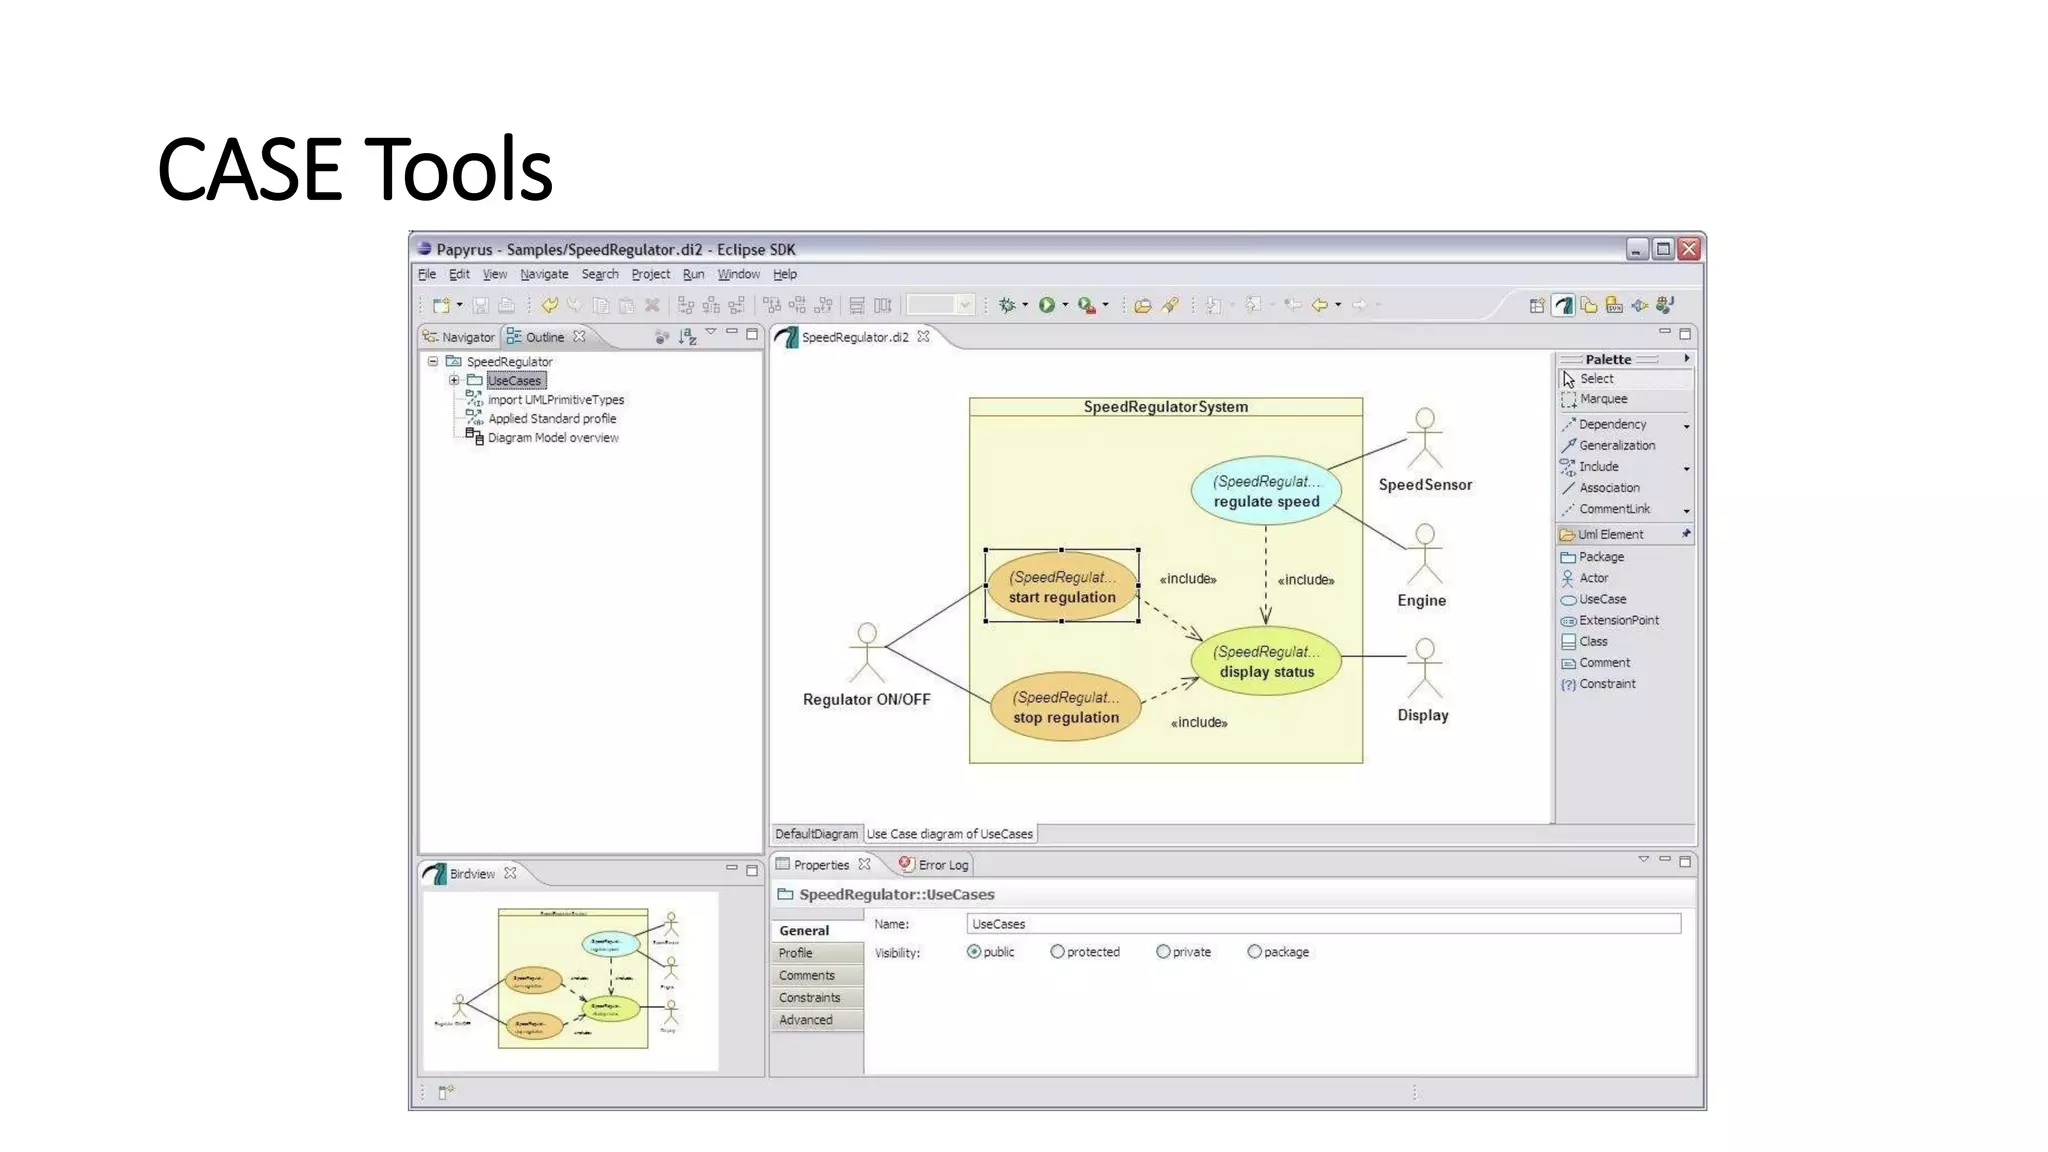
Task: Select the Marquee tool in the palette
Action: tap(1602, 398)
